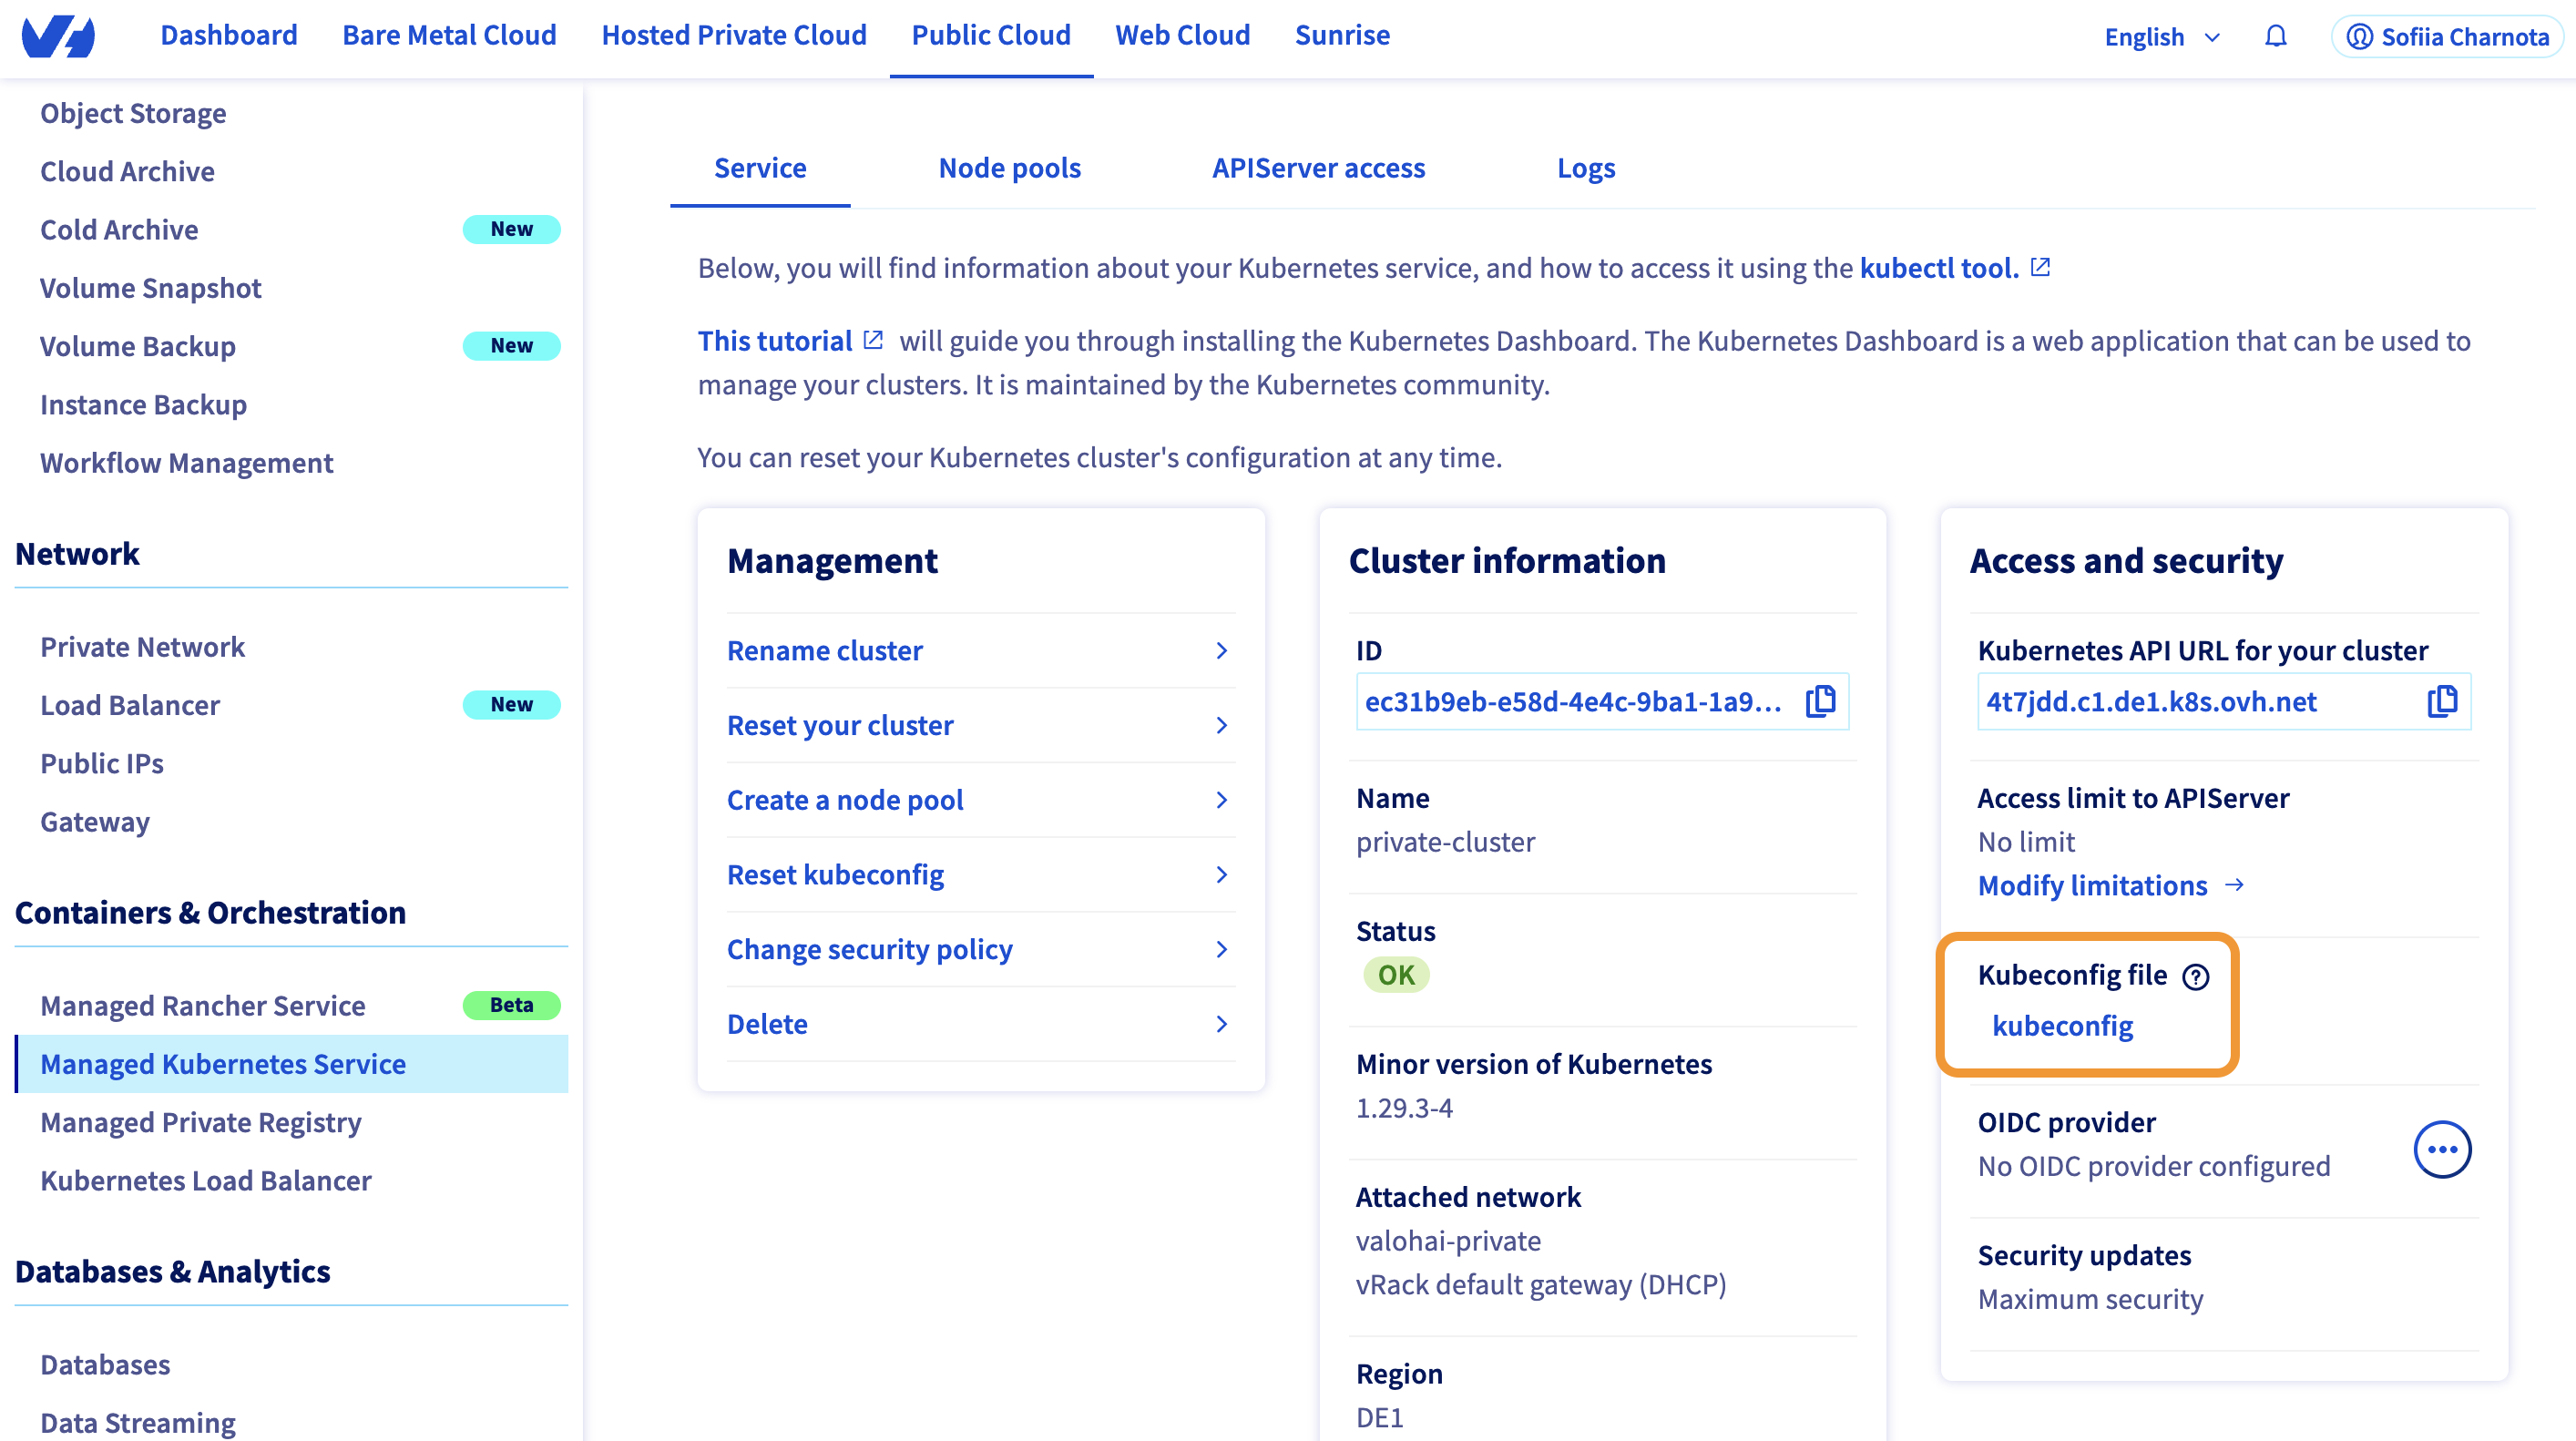This screenshot has height=1441, width=2576.
Task: Open the kubectl tool link
Action: pos(1939,268)
